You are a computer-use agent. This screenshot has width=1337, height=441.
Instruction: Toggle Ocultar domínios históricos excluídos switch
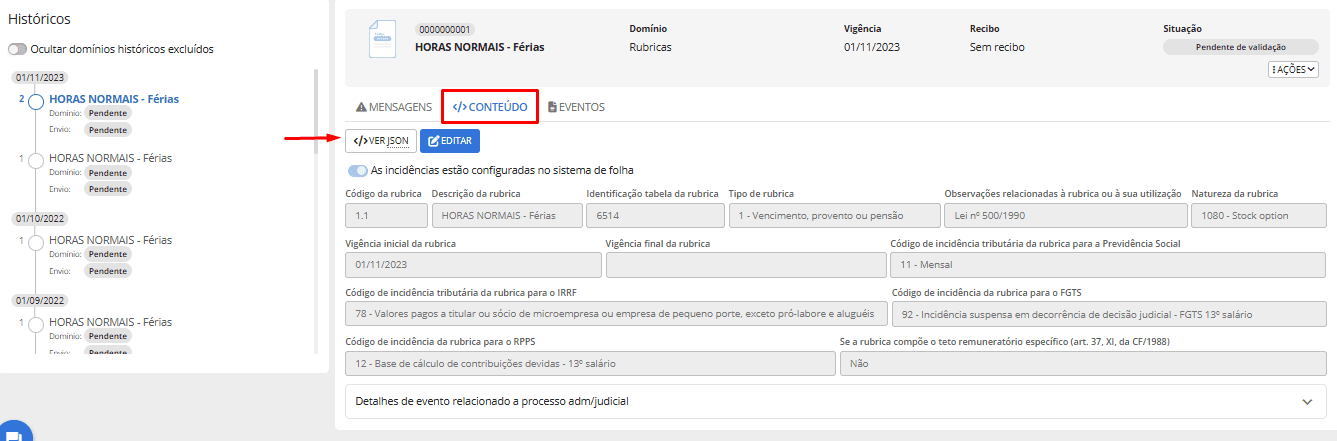coord(17,49)
